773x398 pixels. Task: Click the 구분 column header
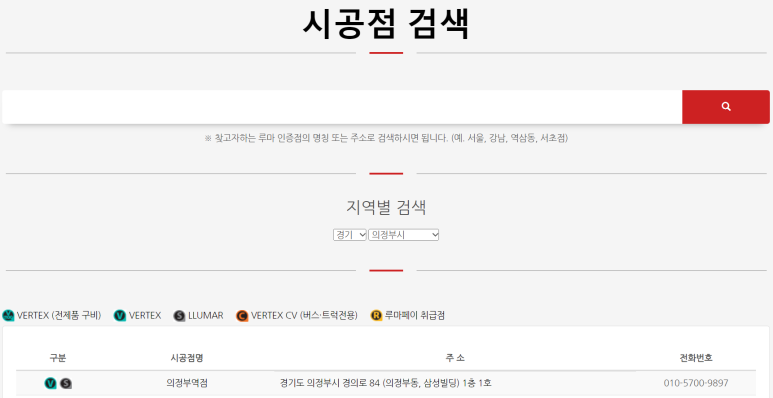(58, 358)
